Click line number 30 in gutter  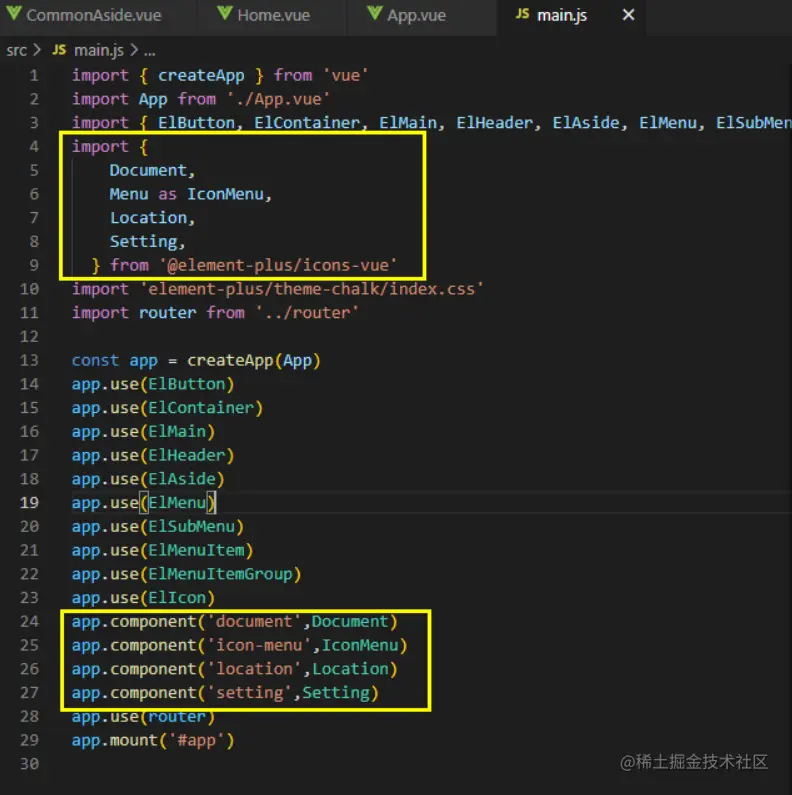point(29,764)
